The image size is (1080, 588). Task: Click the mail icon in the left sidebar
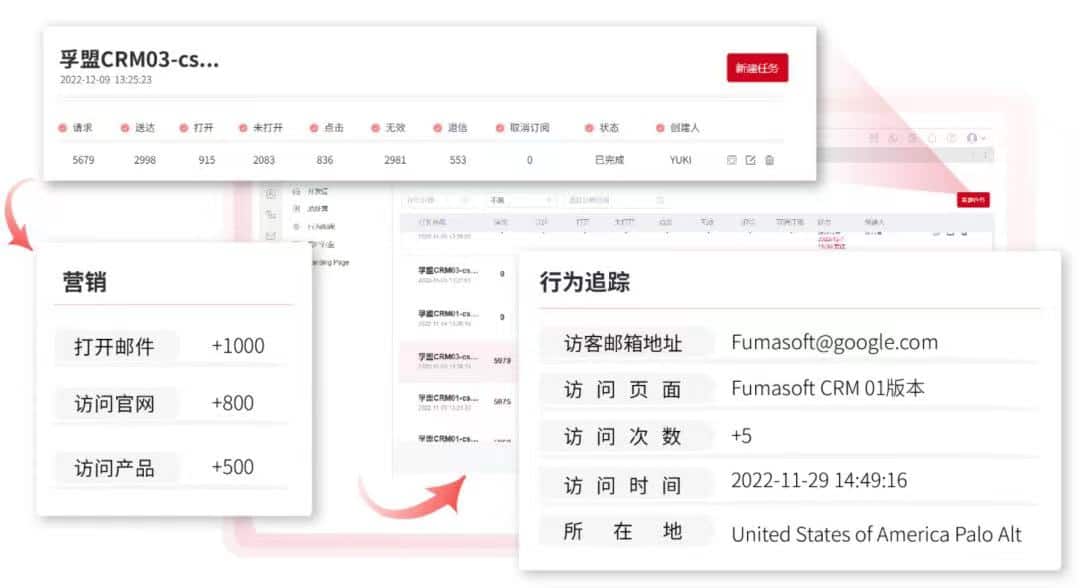tap(270, 236)
